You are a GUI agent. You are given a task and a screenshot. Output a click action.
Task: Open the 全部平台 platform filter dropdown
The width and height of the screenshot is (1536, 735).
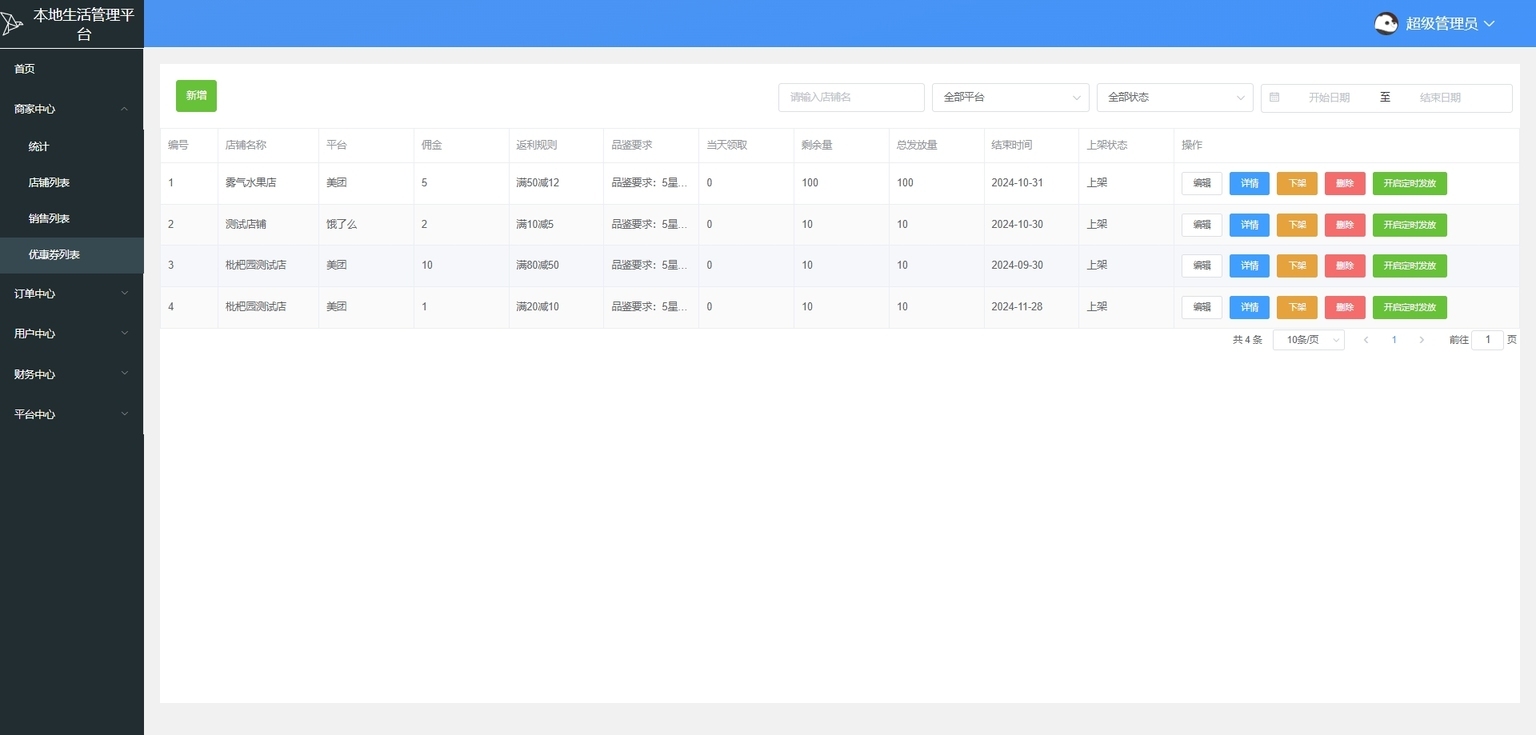1011,97
